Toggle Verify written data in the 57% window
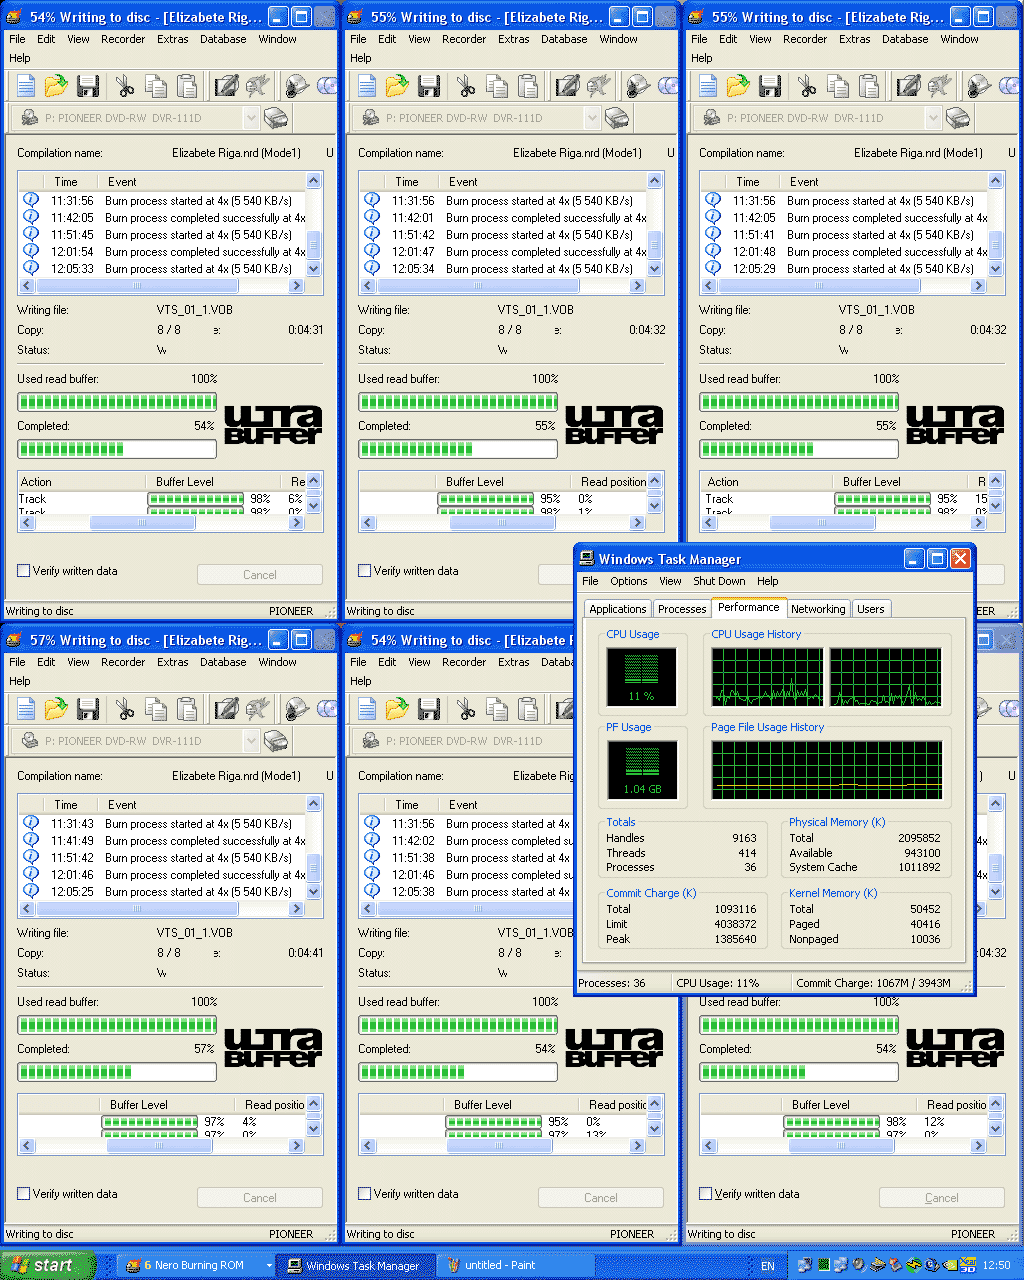Viewport: 1024px width, 1280px height. (23, 1193)
